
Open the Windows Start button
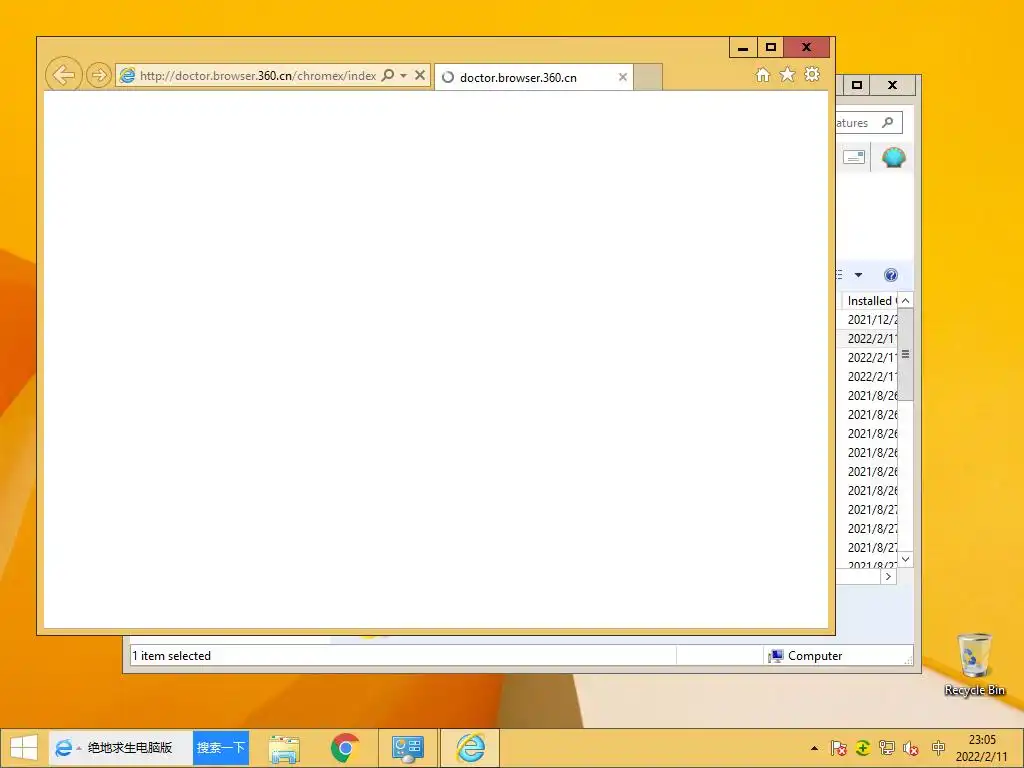point(24,748)
